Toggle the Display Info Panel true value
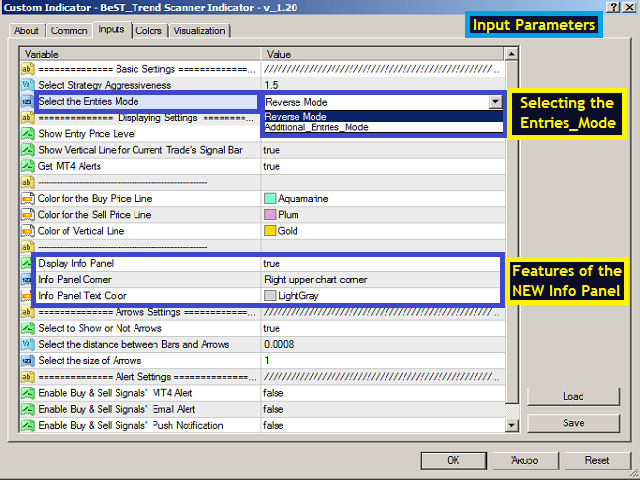This screenshot has width=640, height=480. click(380, 263)
